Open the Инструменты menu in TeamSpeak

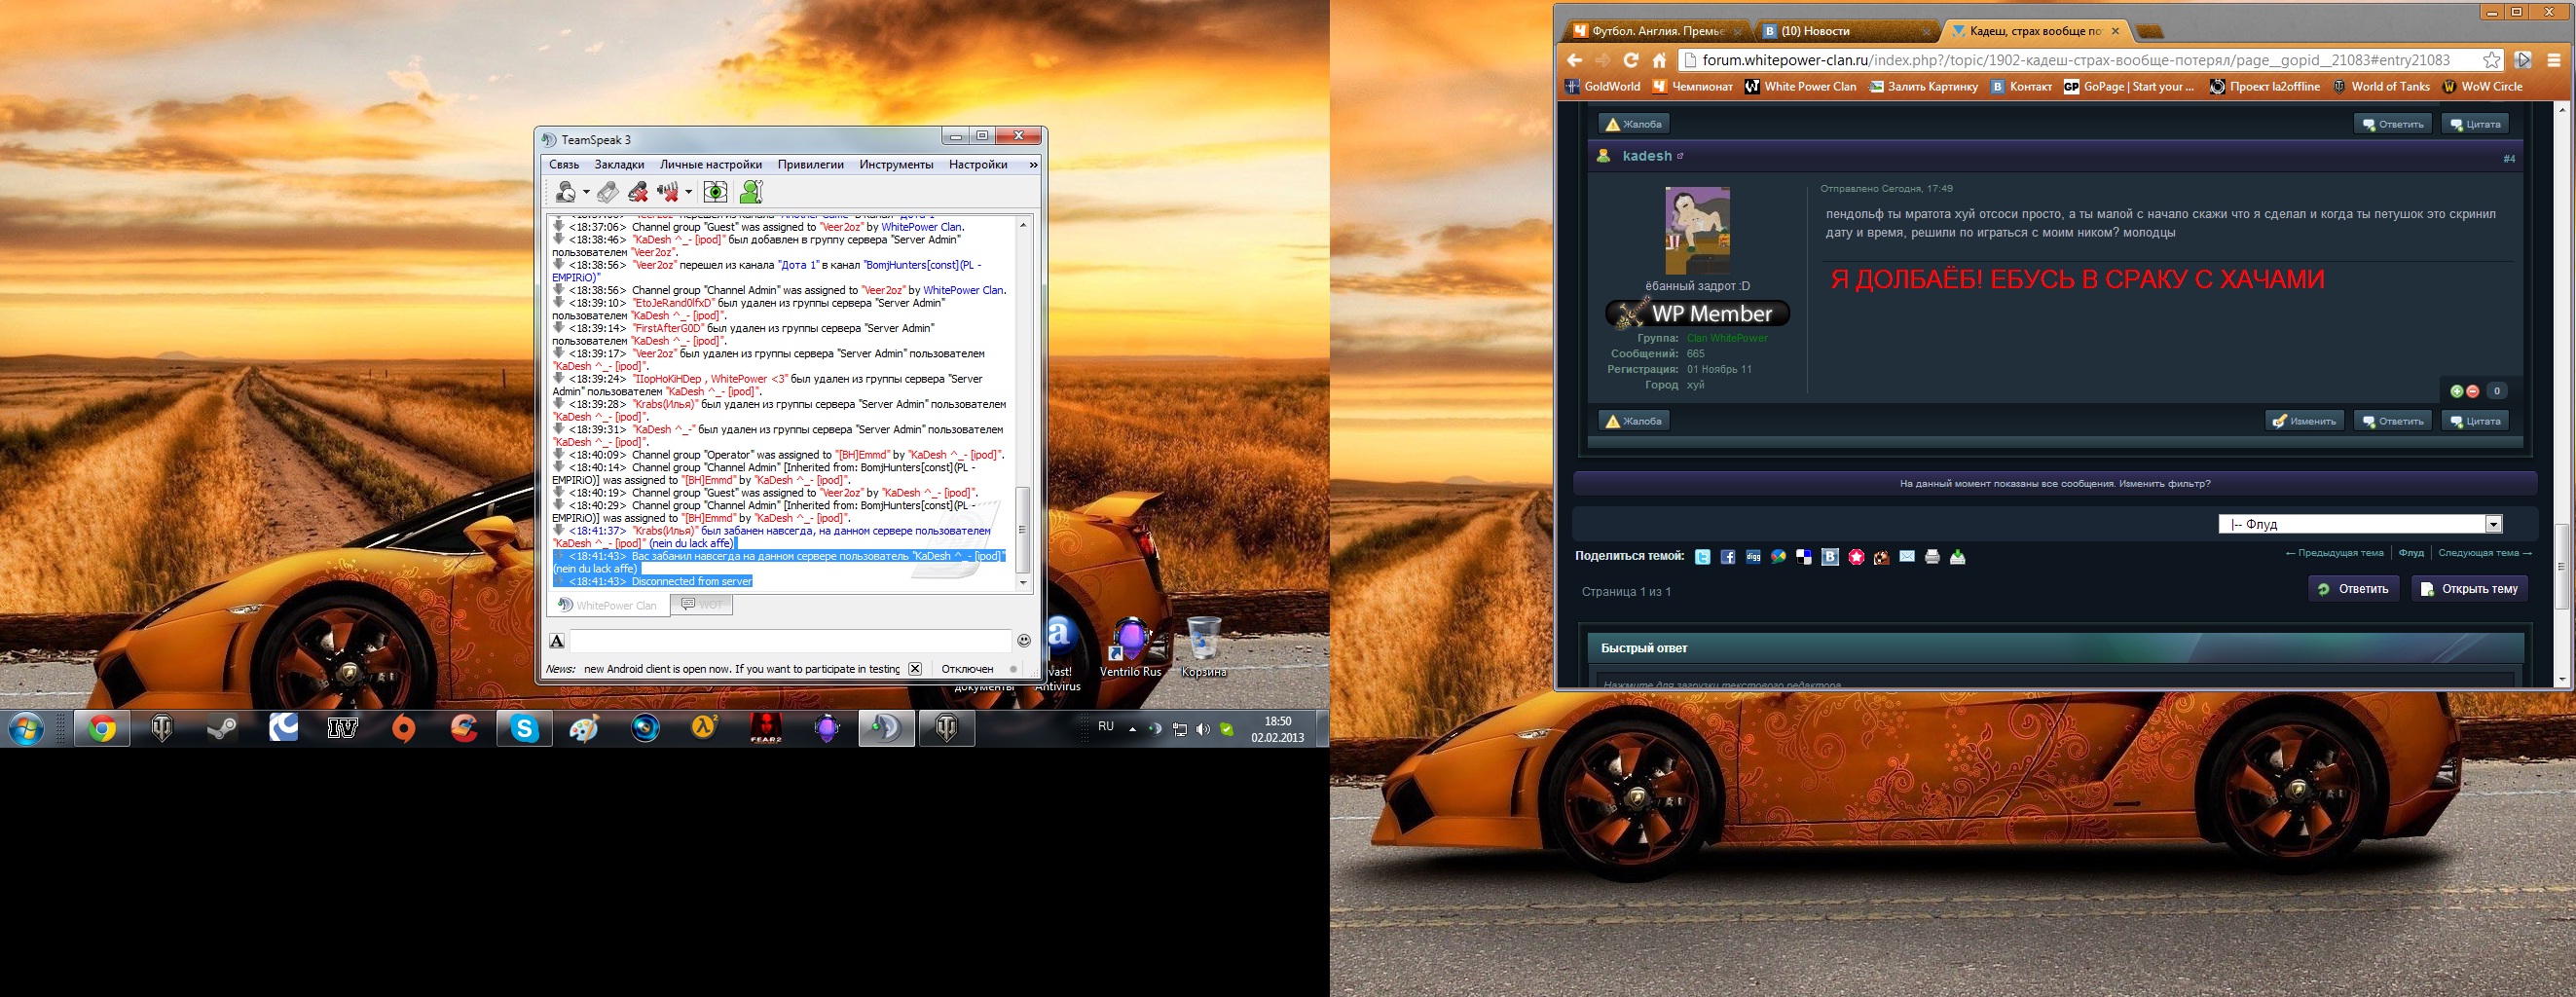896,165
